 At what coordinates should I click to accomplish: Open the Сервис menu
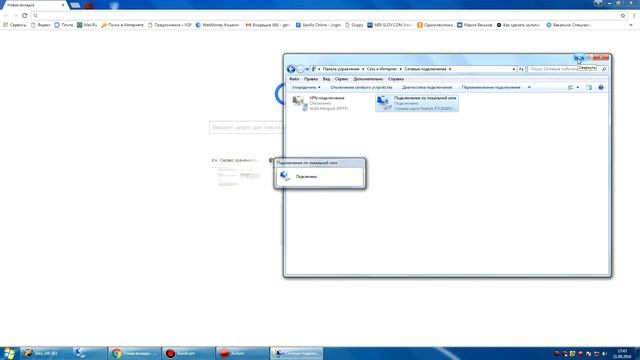click(342, 79)
